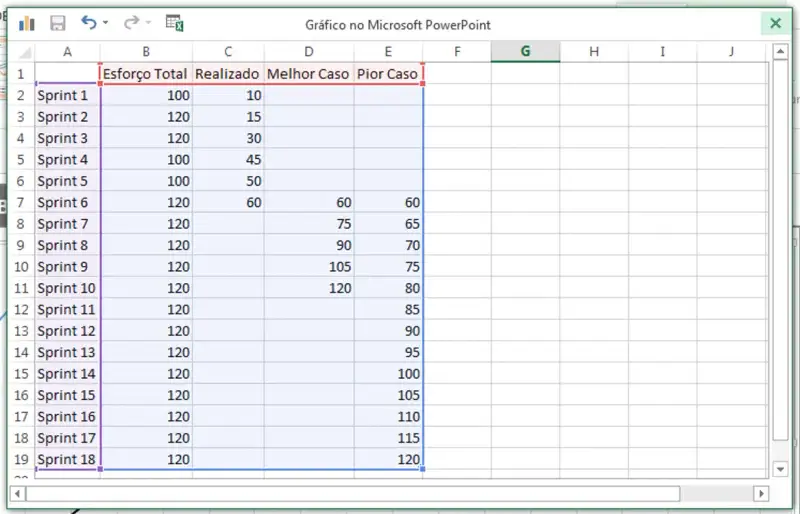
Task: Click the Redo arrow icon
Action: point(132,22)
